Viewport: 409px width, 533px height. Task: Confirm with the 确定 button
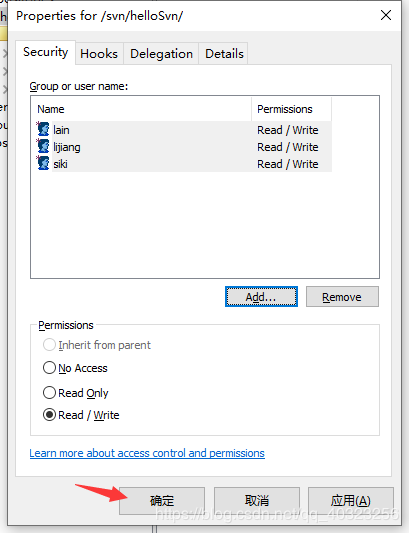162,500
